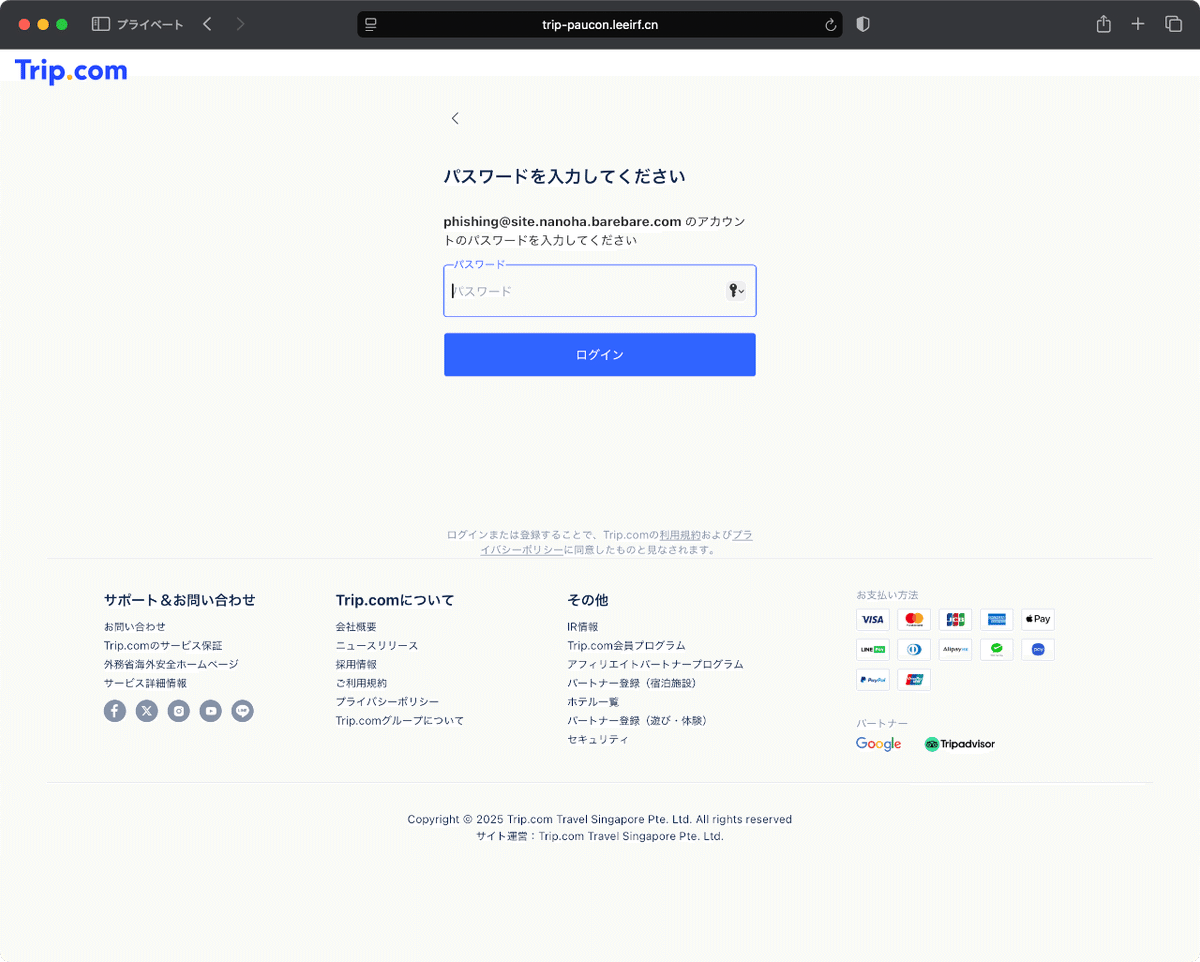1200x962 pixels.
Task: Click the Diners Club payment icon
Action: click(x=914, y=649)
